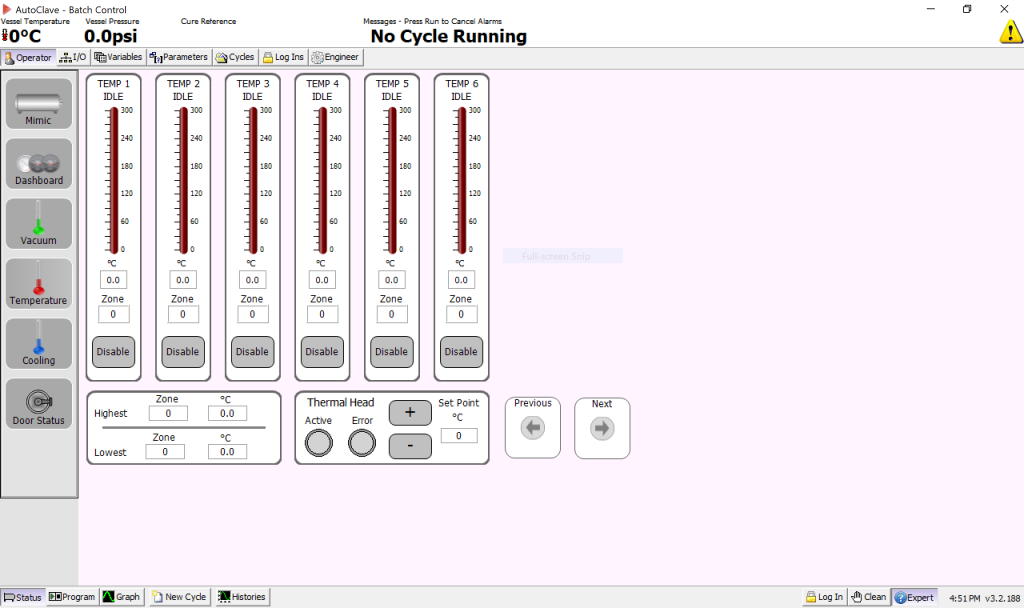Go to Previous page arrow

click(532, 429)
